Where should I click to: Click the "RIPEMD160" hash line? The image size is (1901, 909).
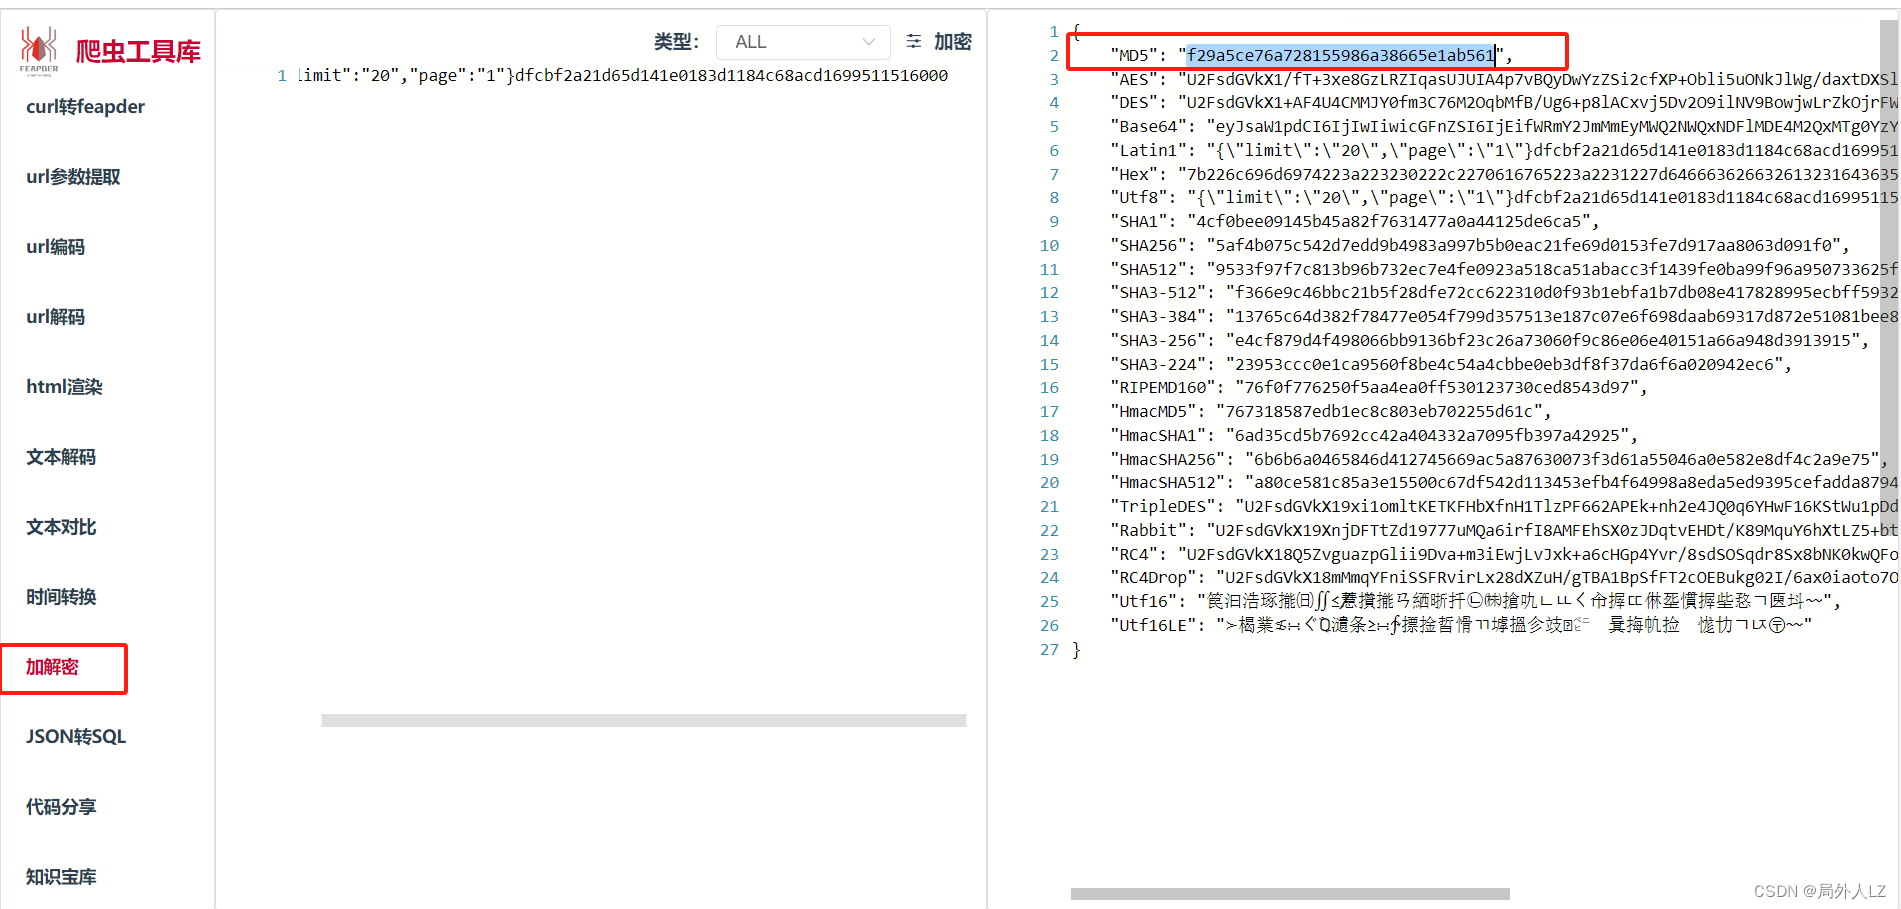click(x=1379, y=388)
